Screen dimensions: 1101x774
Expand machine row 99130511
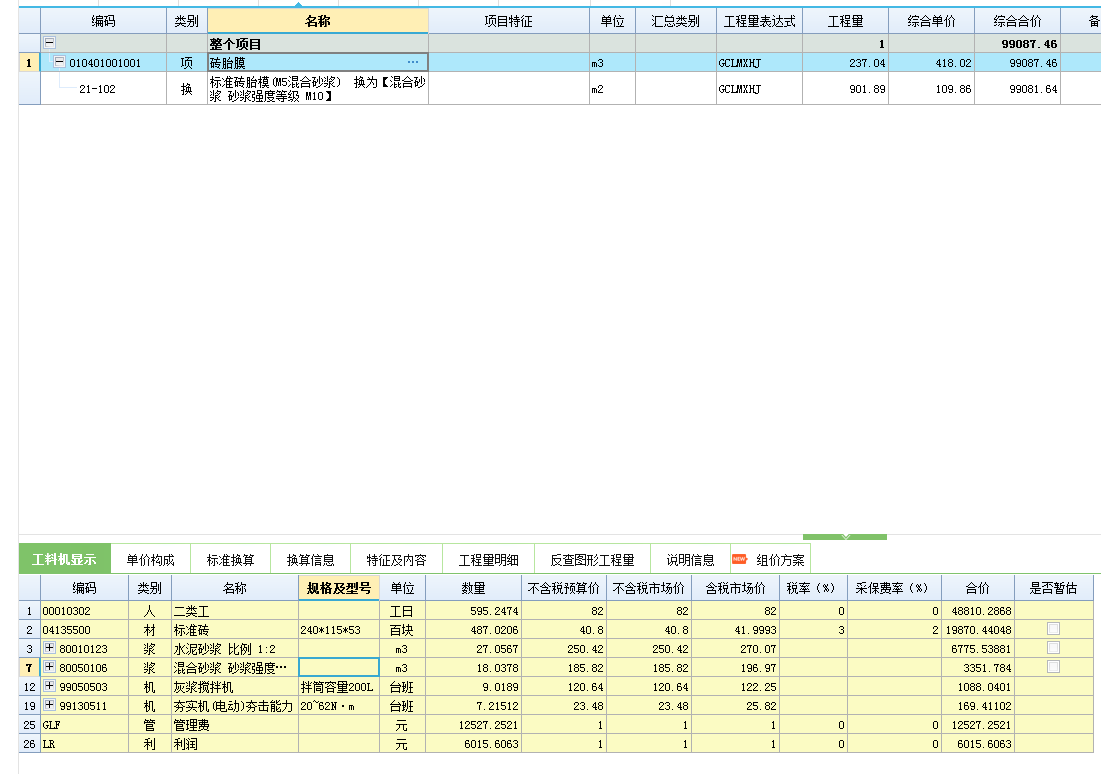pos(50,704)
